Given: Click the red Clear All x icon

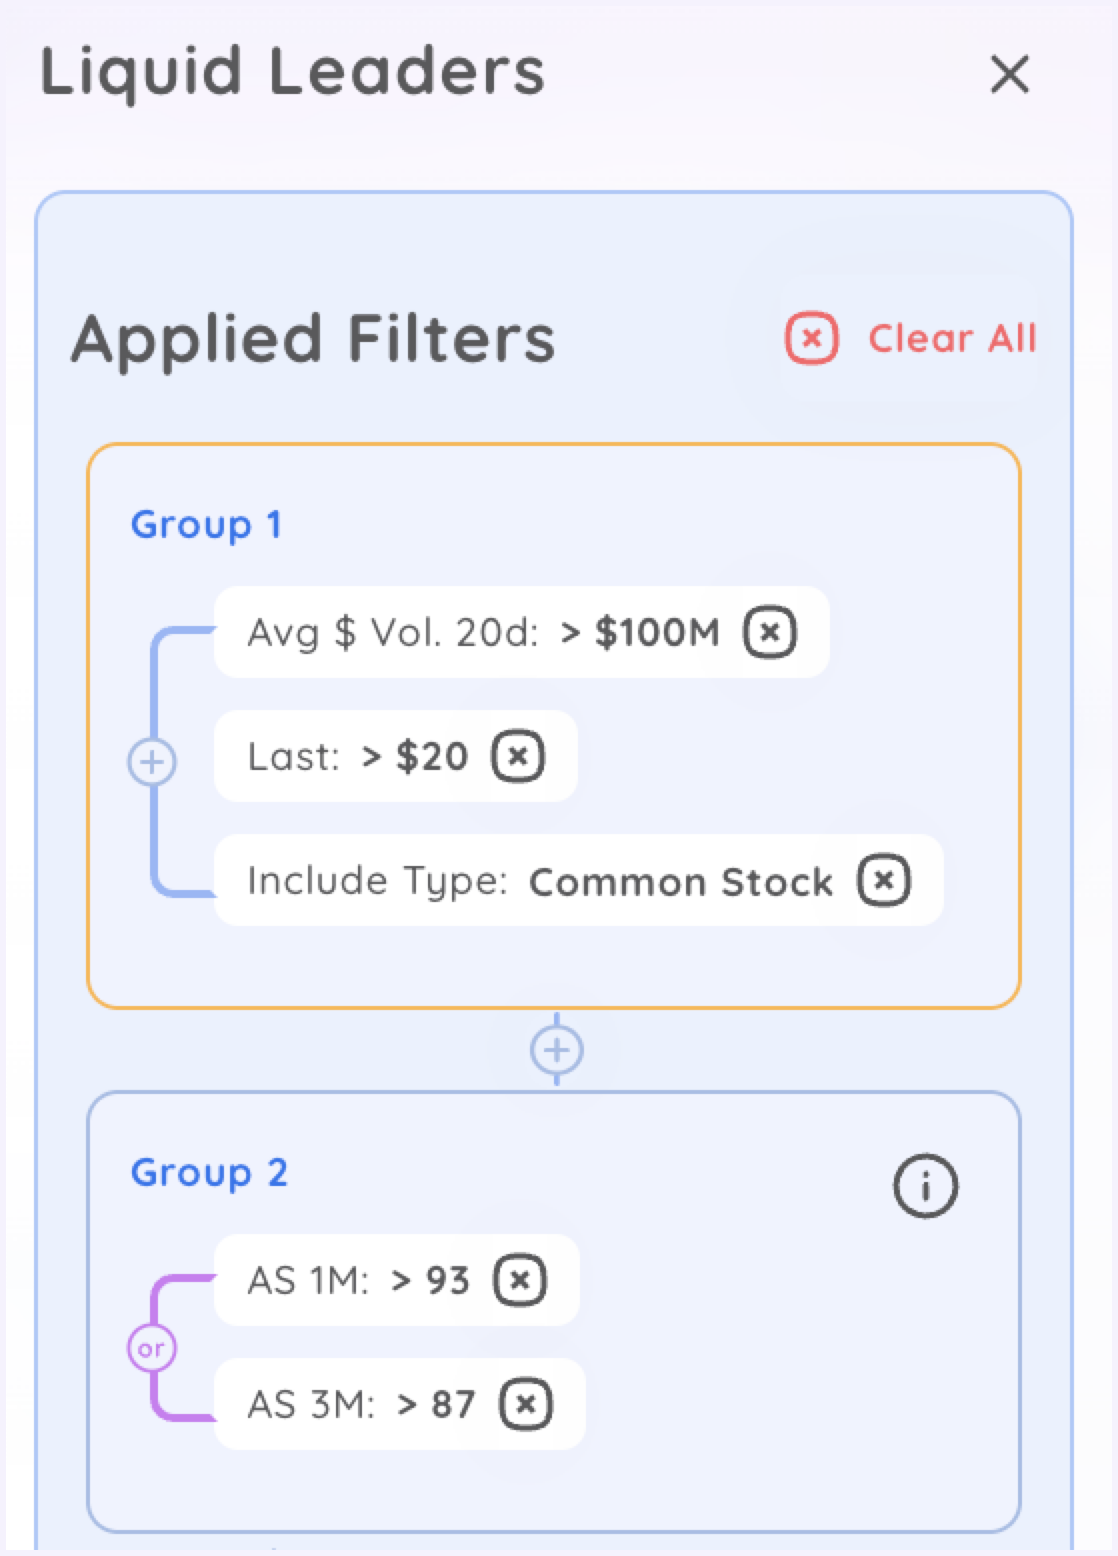Looking at the screenshot, I should (x=811, y=338).
